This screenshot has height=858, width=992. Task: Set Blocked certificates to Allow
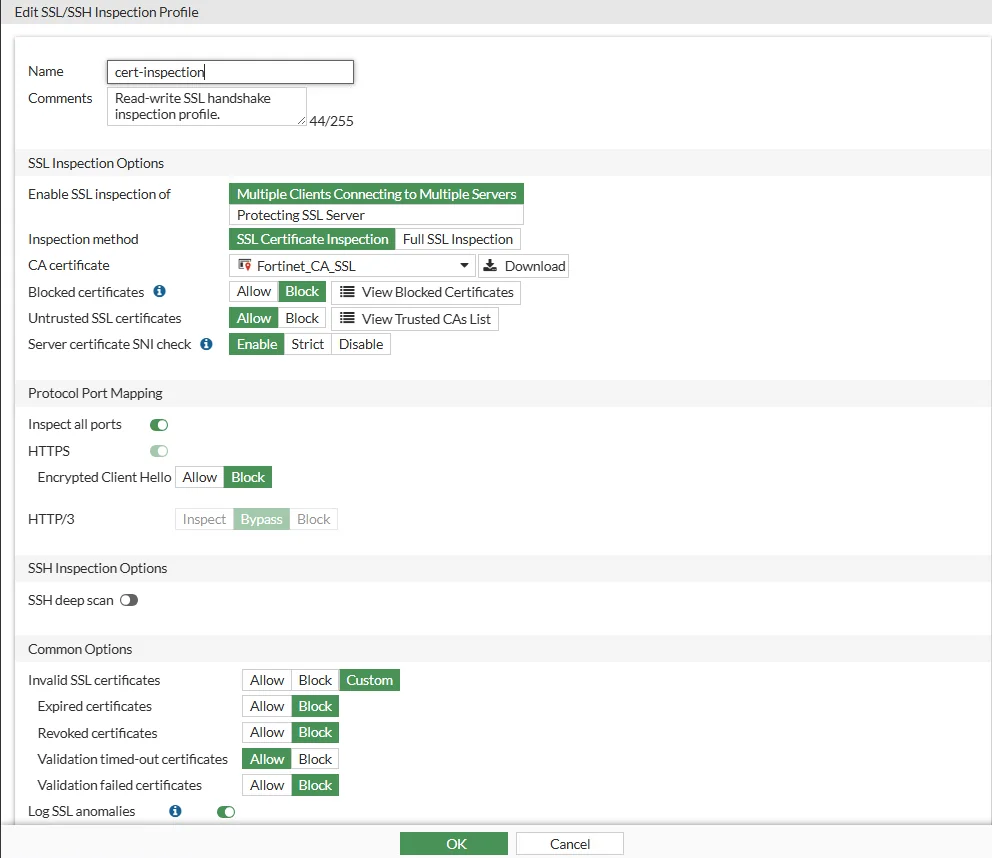254,292
